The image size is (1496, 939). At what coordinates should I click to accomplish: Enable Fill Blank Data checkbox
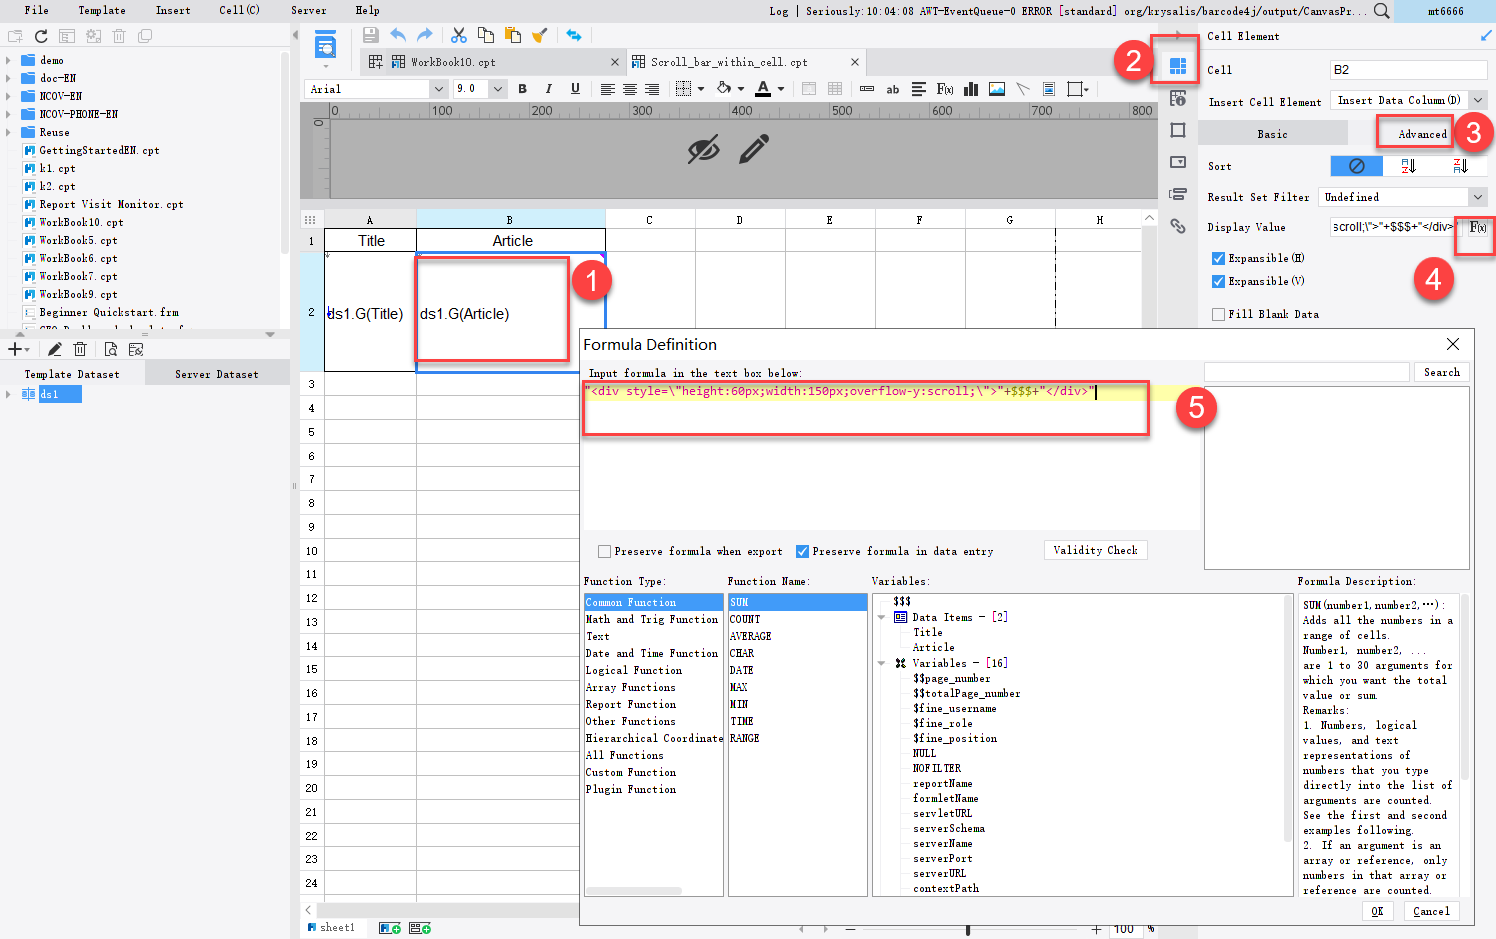tap(1218, 314)
